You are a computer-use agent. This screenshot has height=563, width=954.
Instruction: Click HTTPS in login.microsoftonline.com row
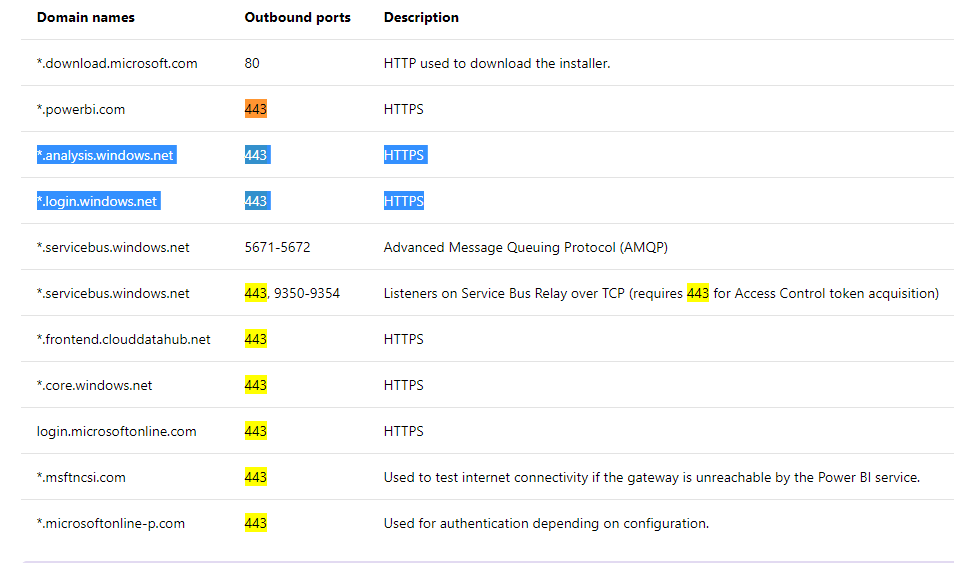403,431
